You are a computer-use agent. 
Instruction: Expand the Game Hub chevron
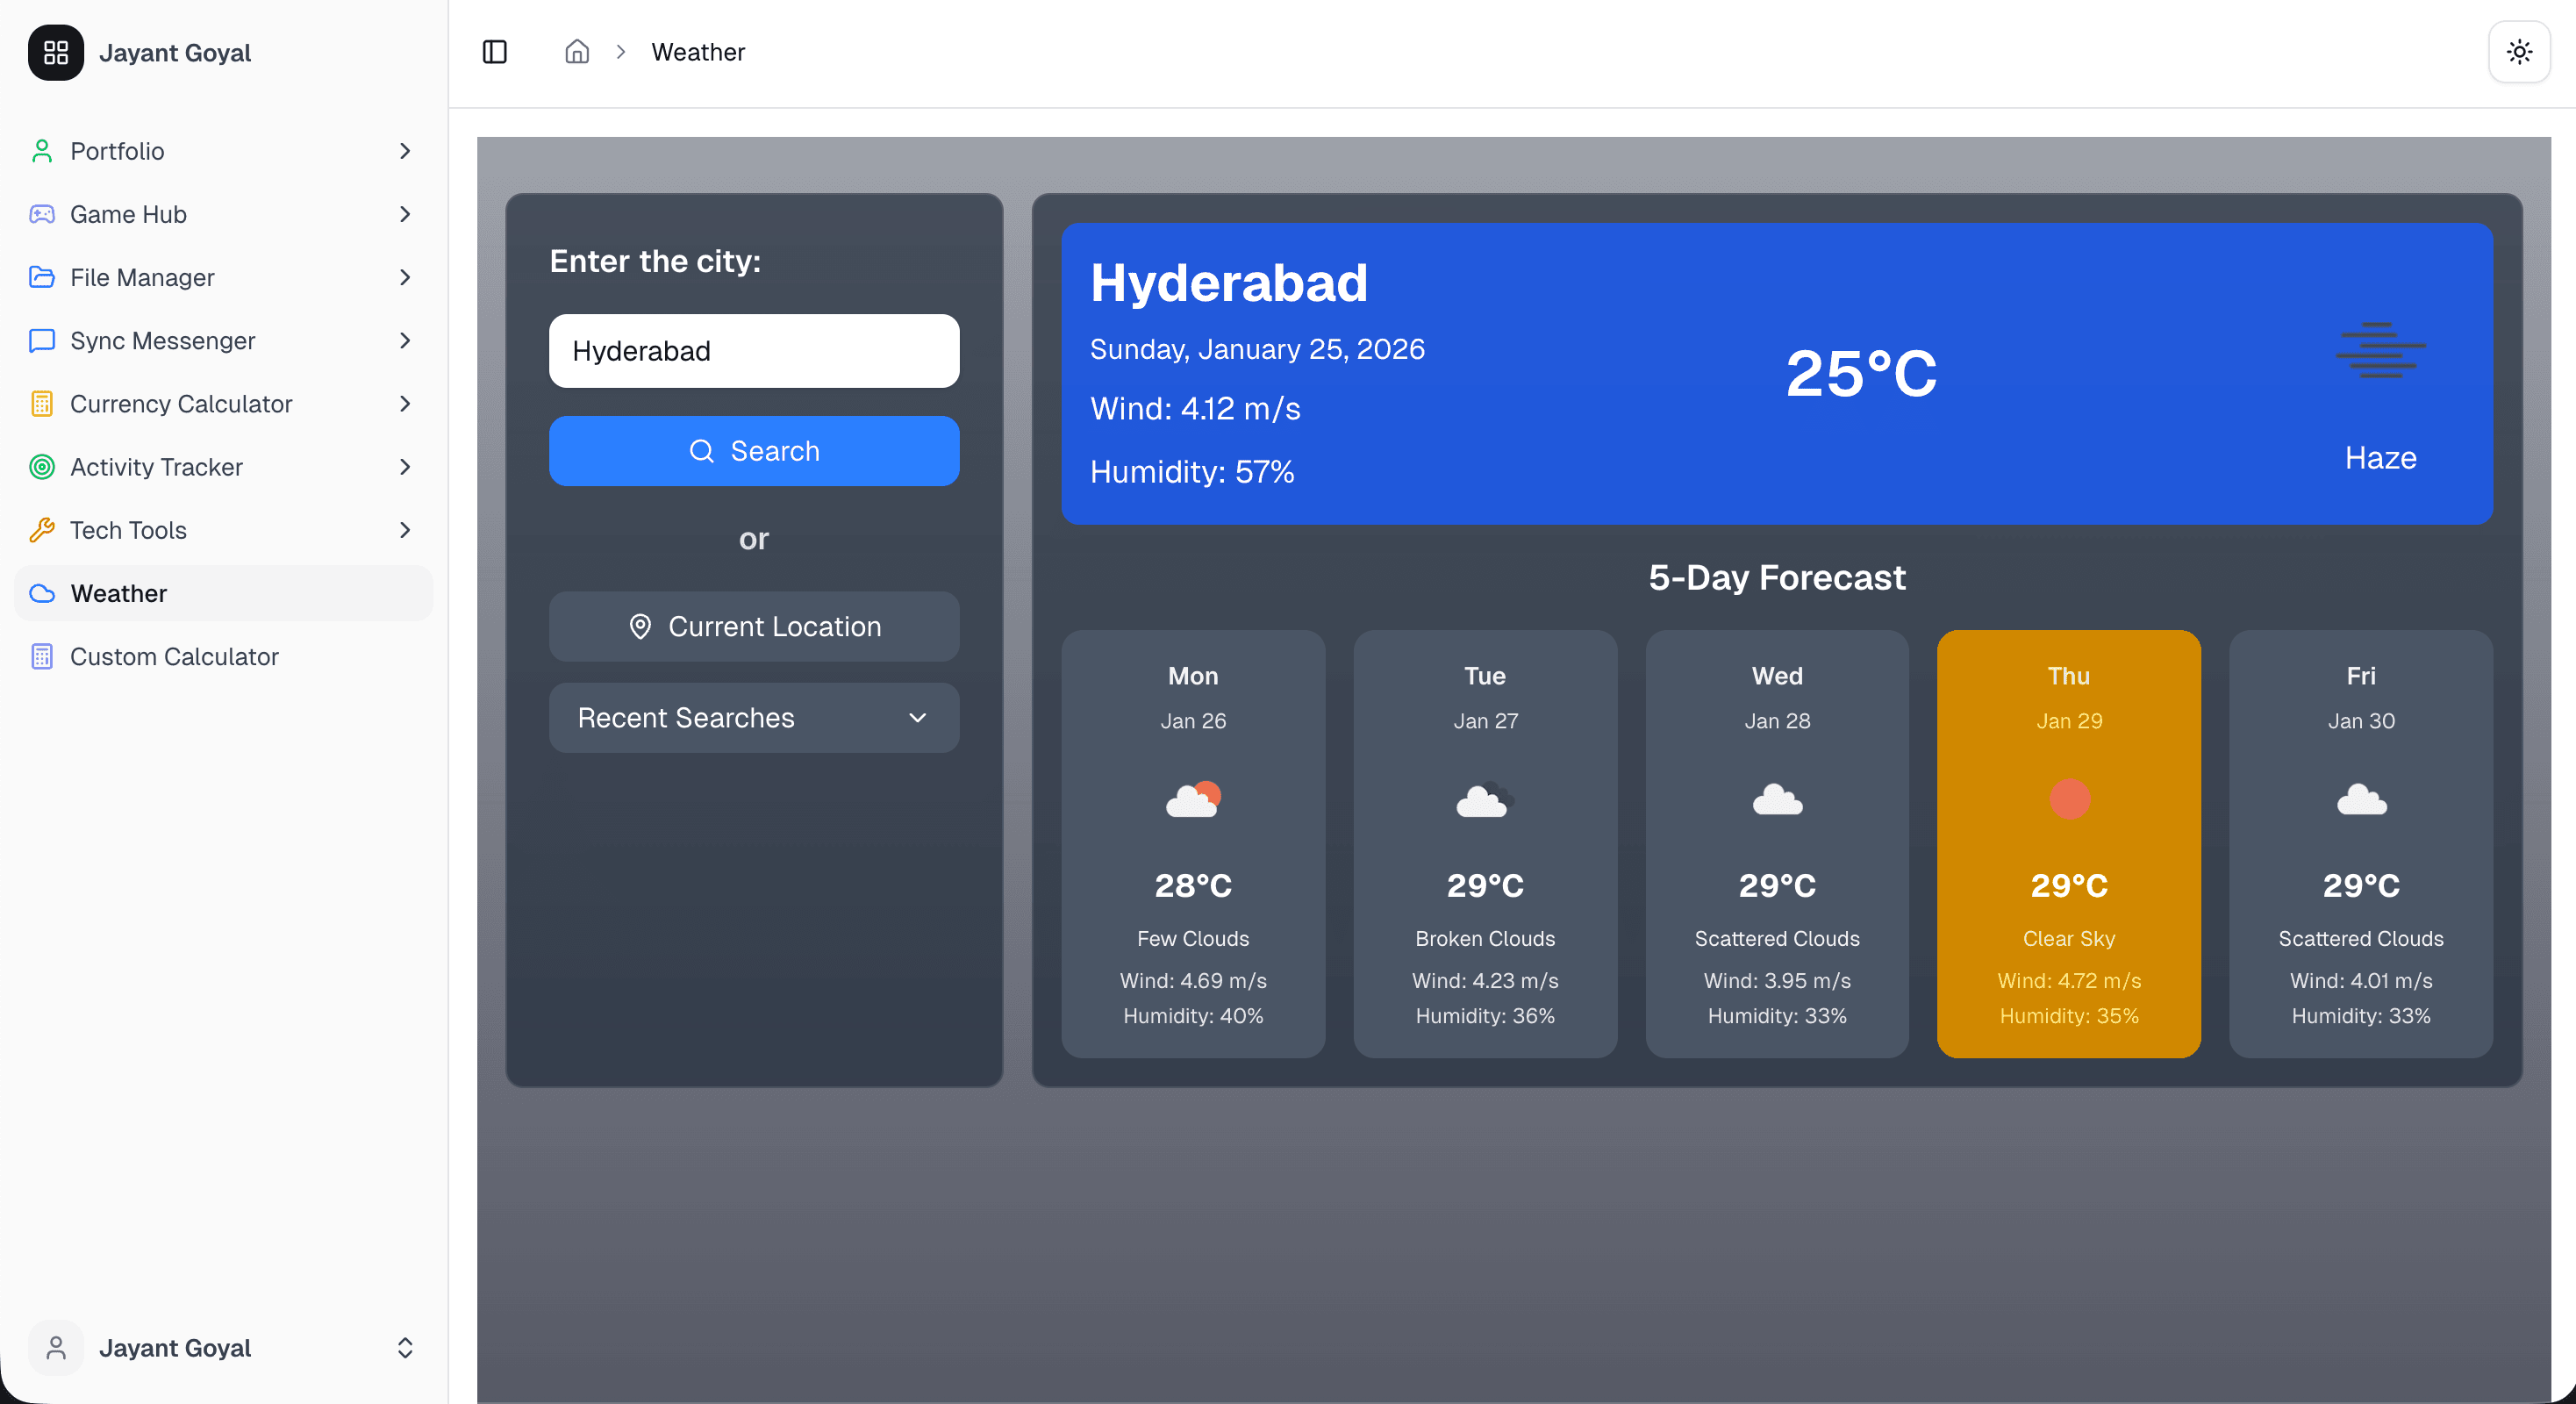click(405, 214)
